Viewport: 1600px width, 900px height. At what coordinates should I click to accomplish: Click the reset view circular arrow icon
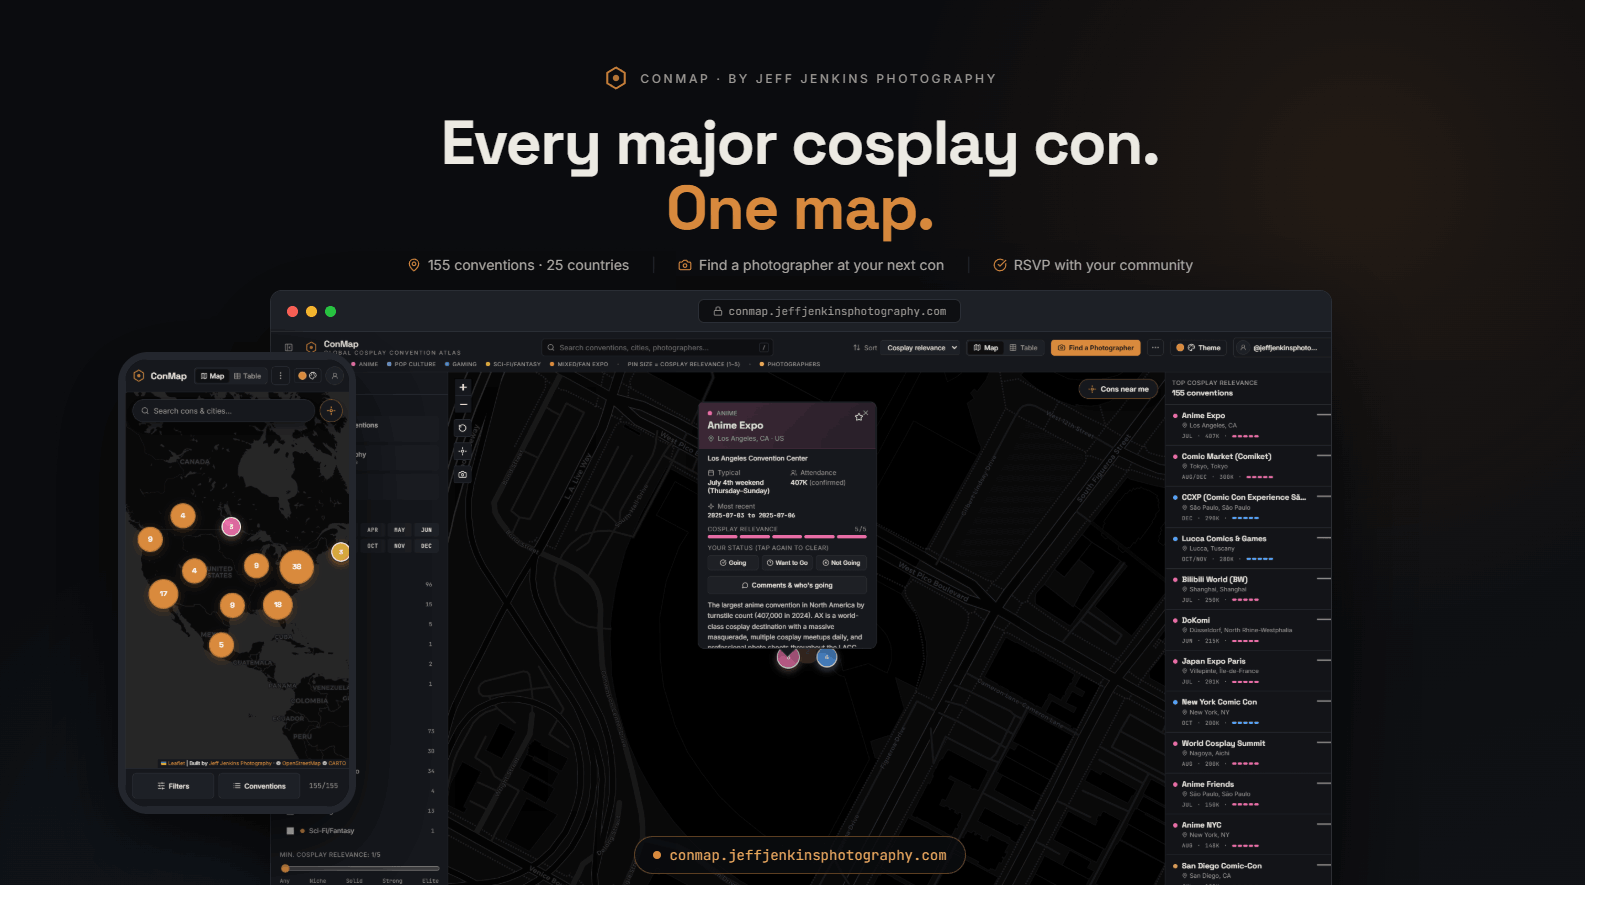(x=462, y=428)
